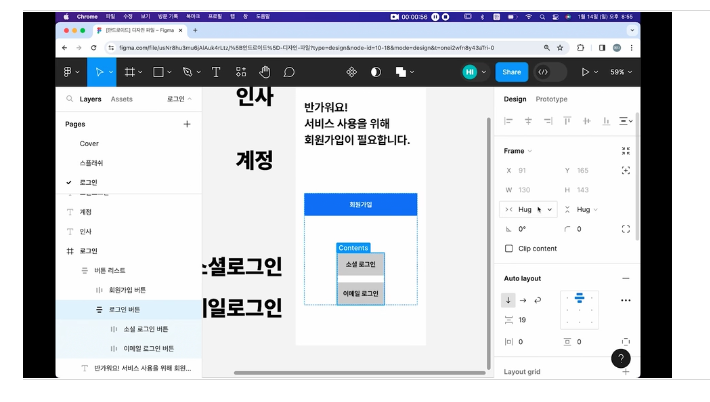Select the Hand tool
Screen dimensions: 710x402
point(265,72)
